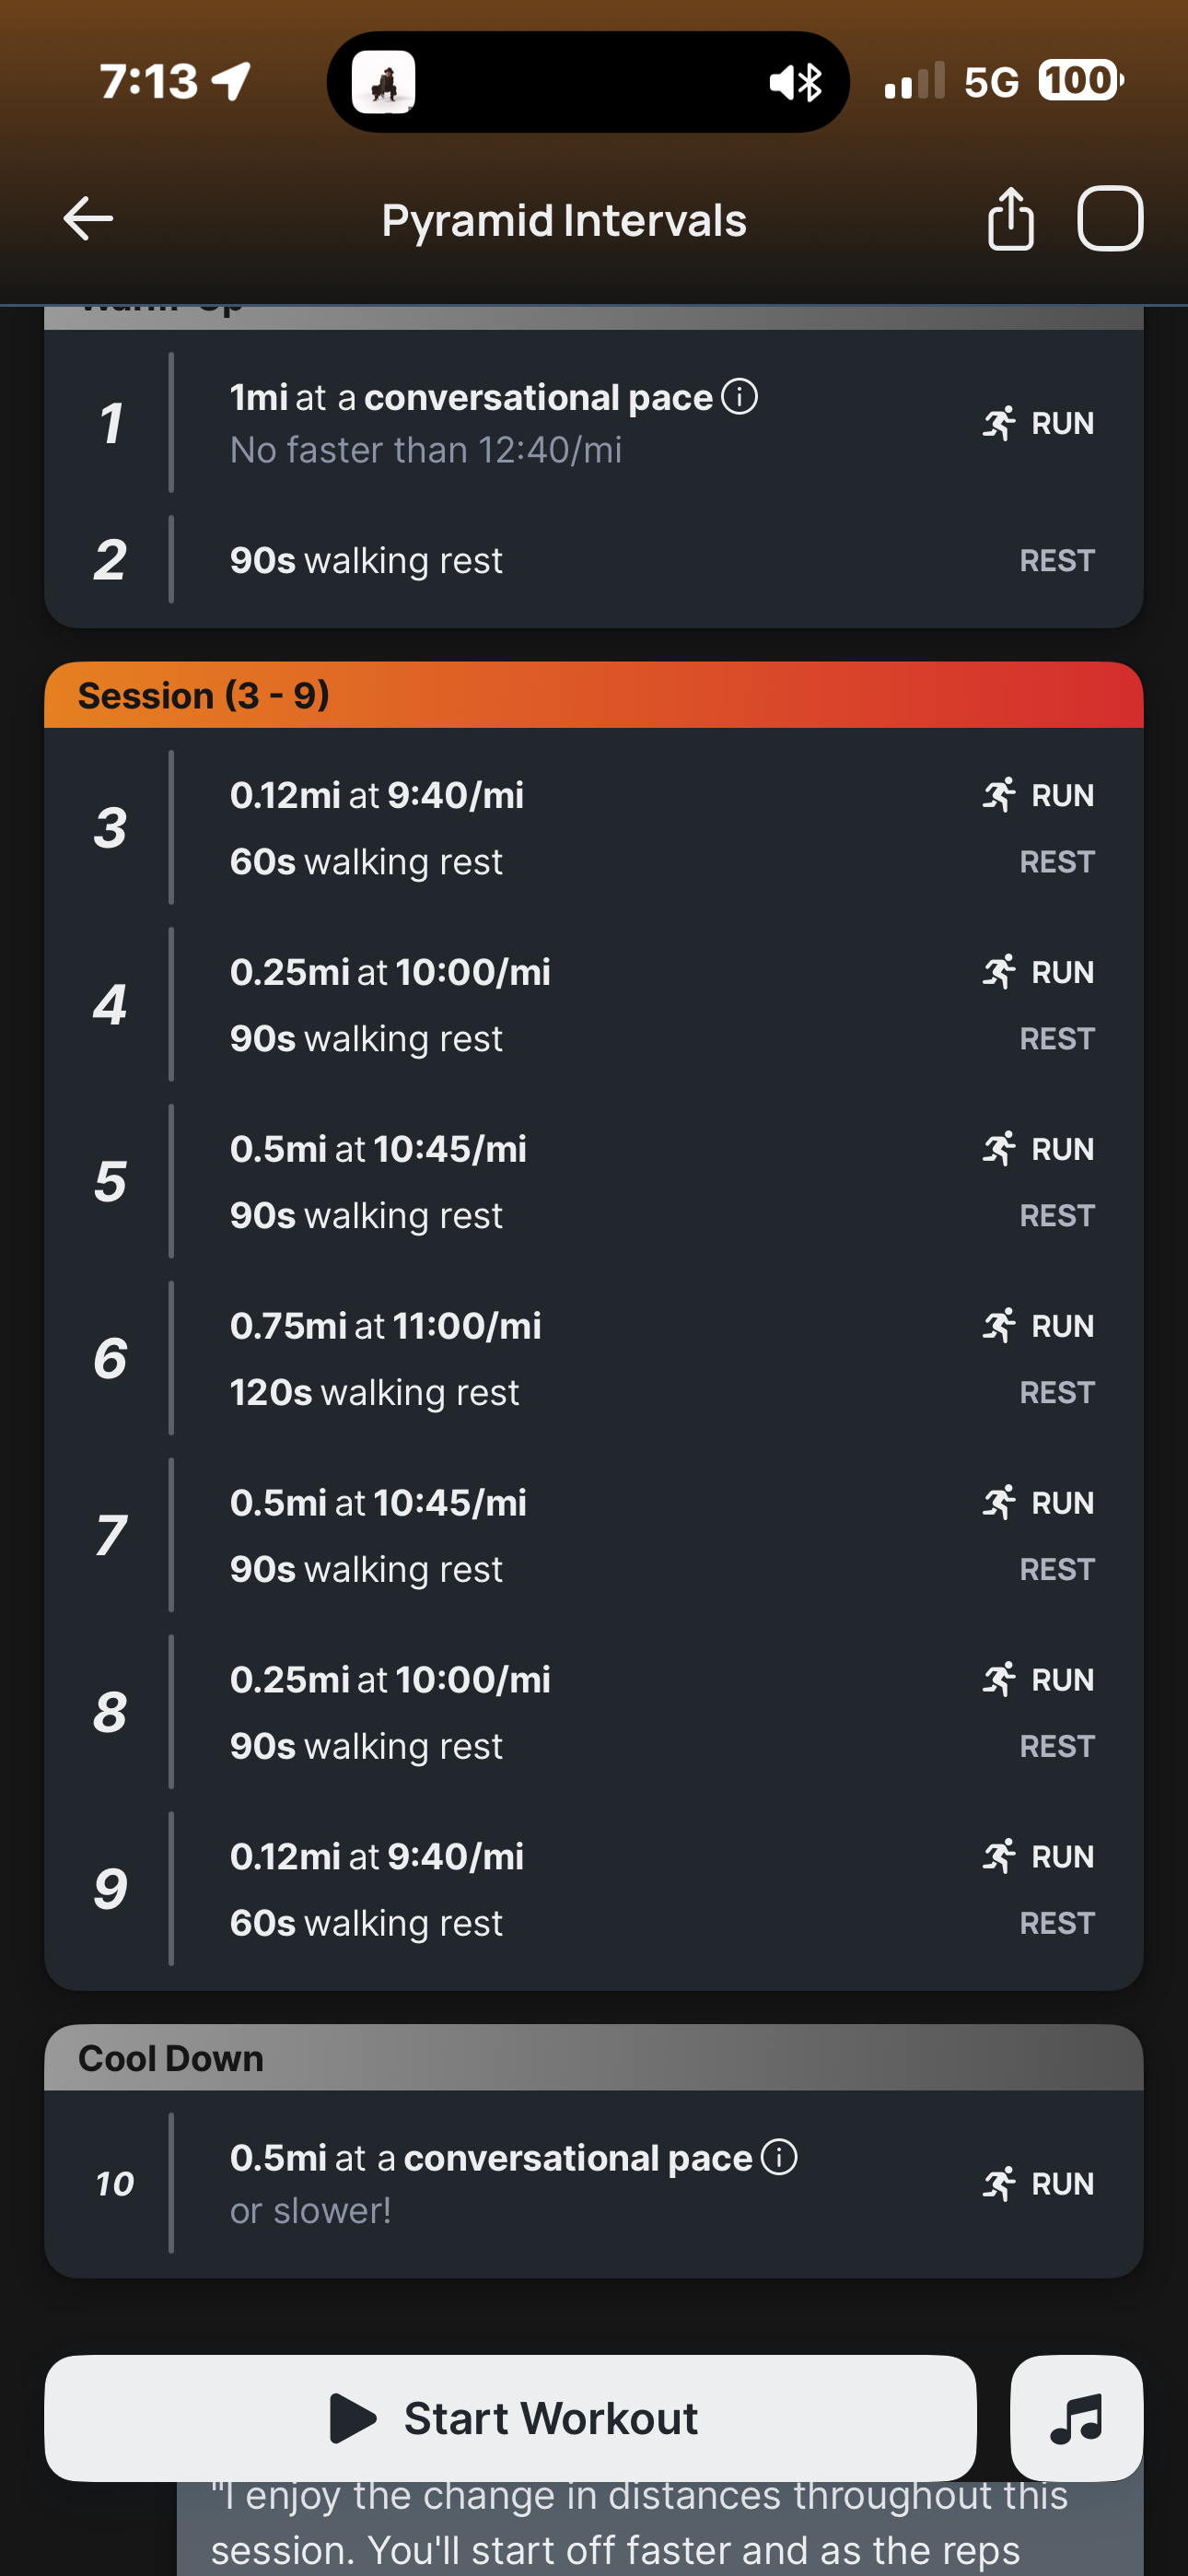Tap the 7:13 clock in status bar
The height and width of the screenshot is (2576, 1188).
pos(149,81)
